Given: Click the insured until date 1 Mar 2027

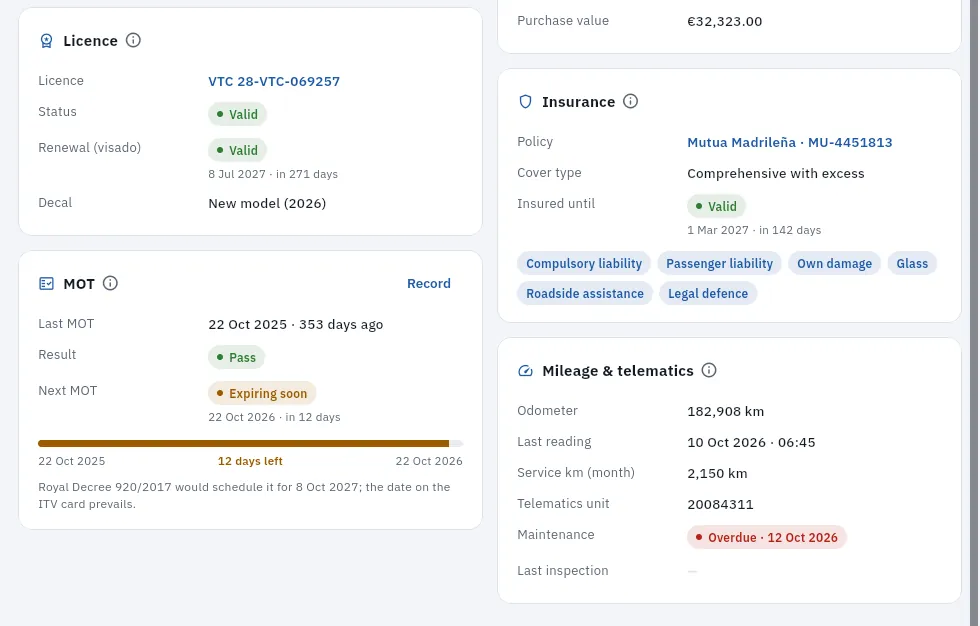Looking at the screenshot, I should click(718, 231).
